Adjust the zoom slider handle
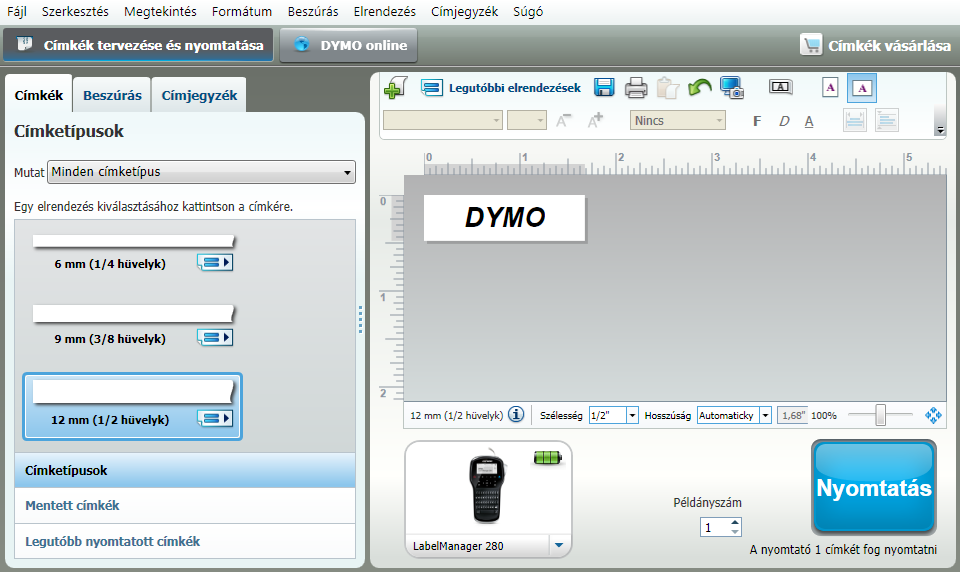This screenshot has height=572, width=960. pyautogui.click(x=880, y=415)
